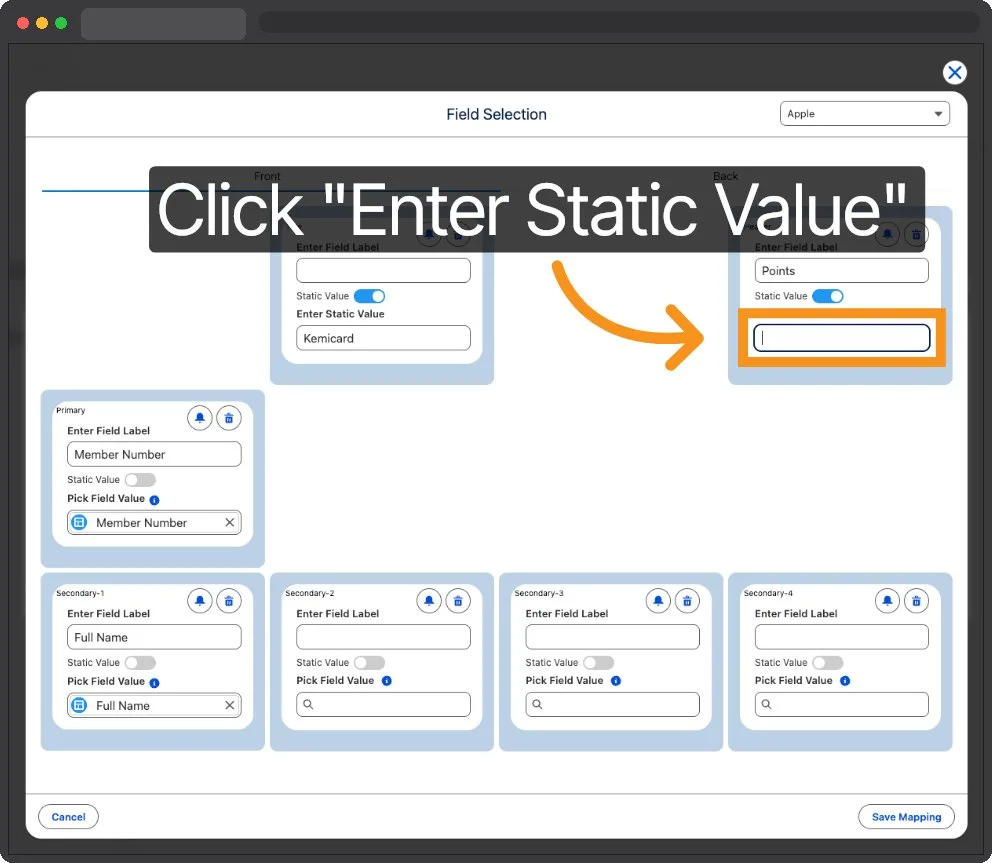The width and height of the screenshot is (992, 863).
Task: Open Secondary-2 Pick Field Value search box
Action: coord(383,704)
